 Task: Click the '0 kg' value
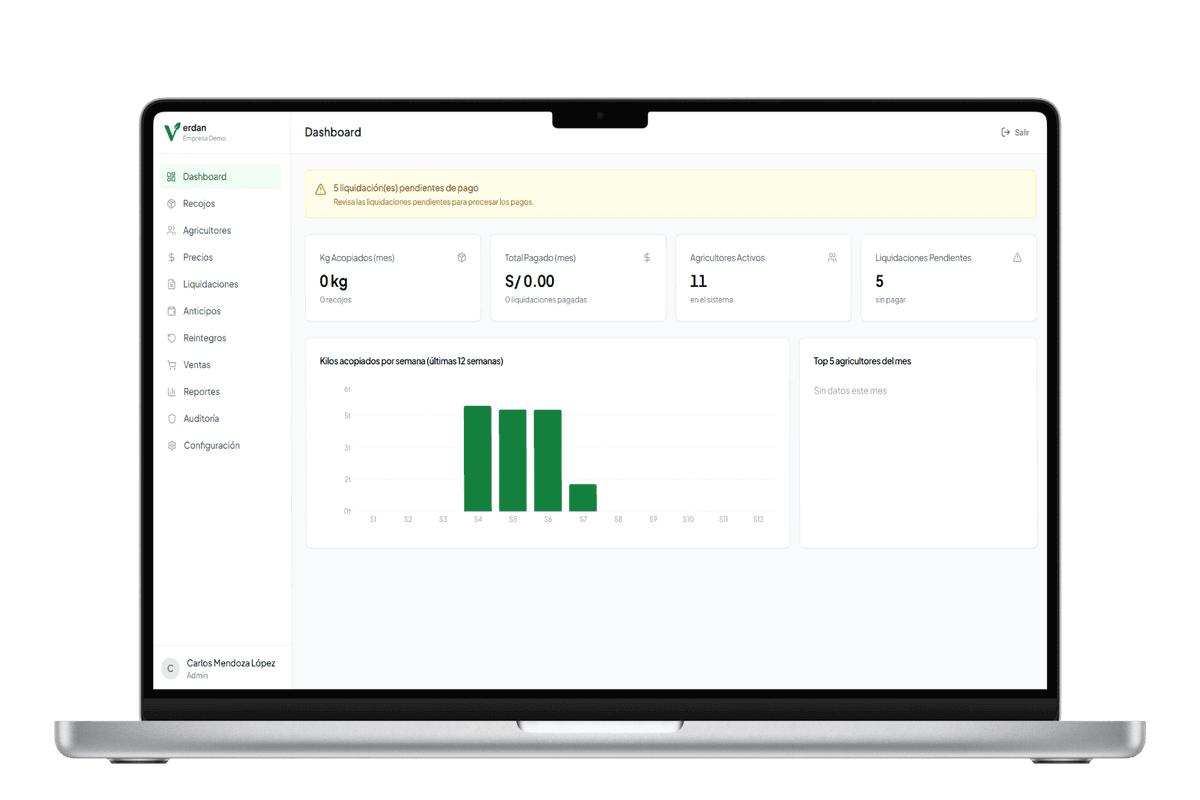click(334, 282)
